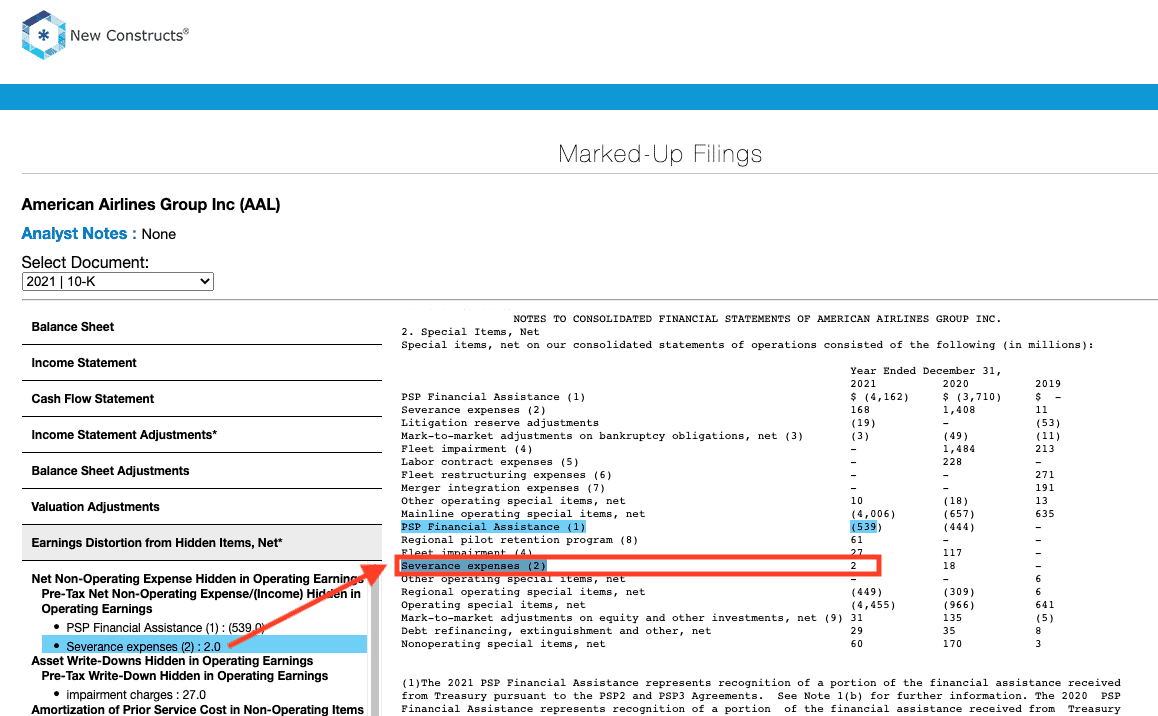Image resolution: width=1158 pixels, height=716 pixels.
Task: Click the Regional pilot retention program (8) label
Action: (x=519, y=540)
